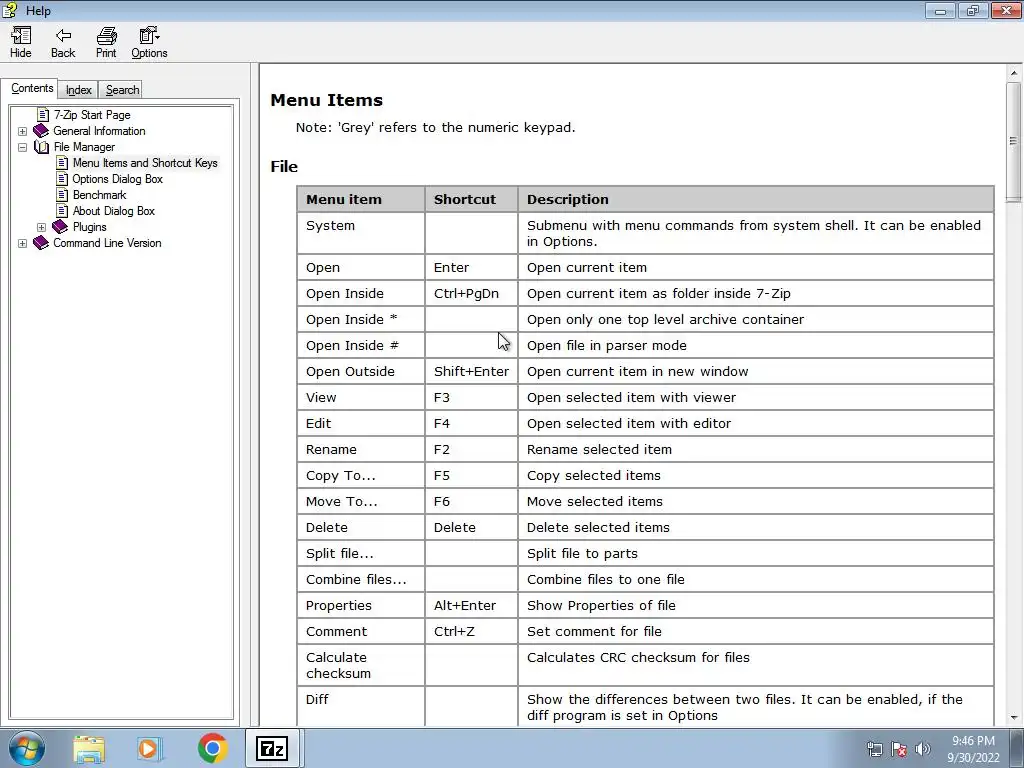Click the 'Menu Items' page heading

point(327,100)
